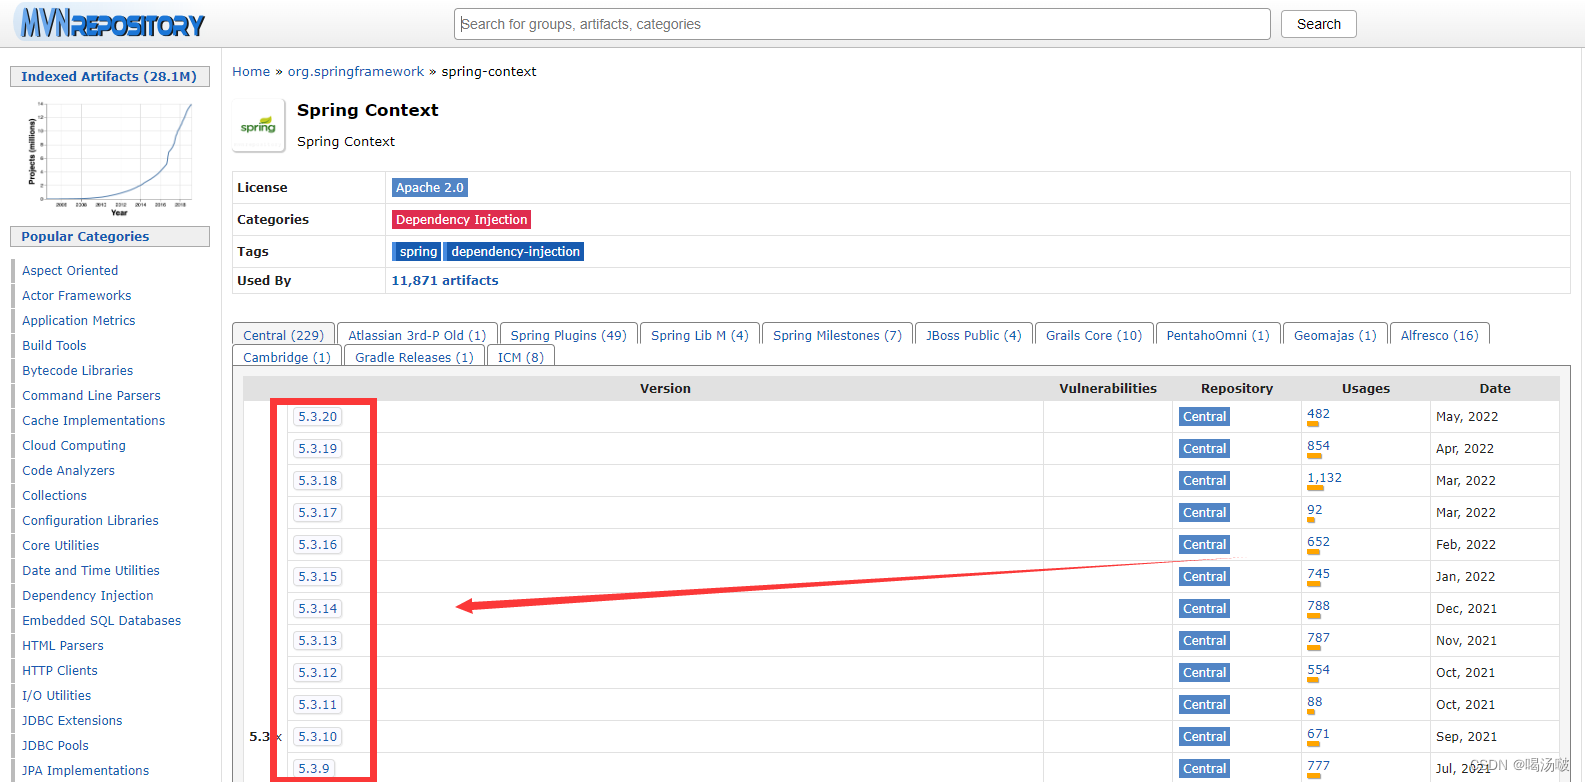Open version 5.3.16
The image size is (1585, 782).
tap(317, 545)
